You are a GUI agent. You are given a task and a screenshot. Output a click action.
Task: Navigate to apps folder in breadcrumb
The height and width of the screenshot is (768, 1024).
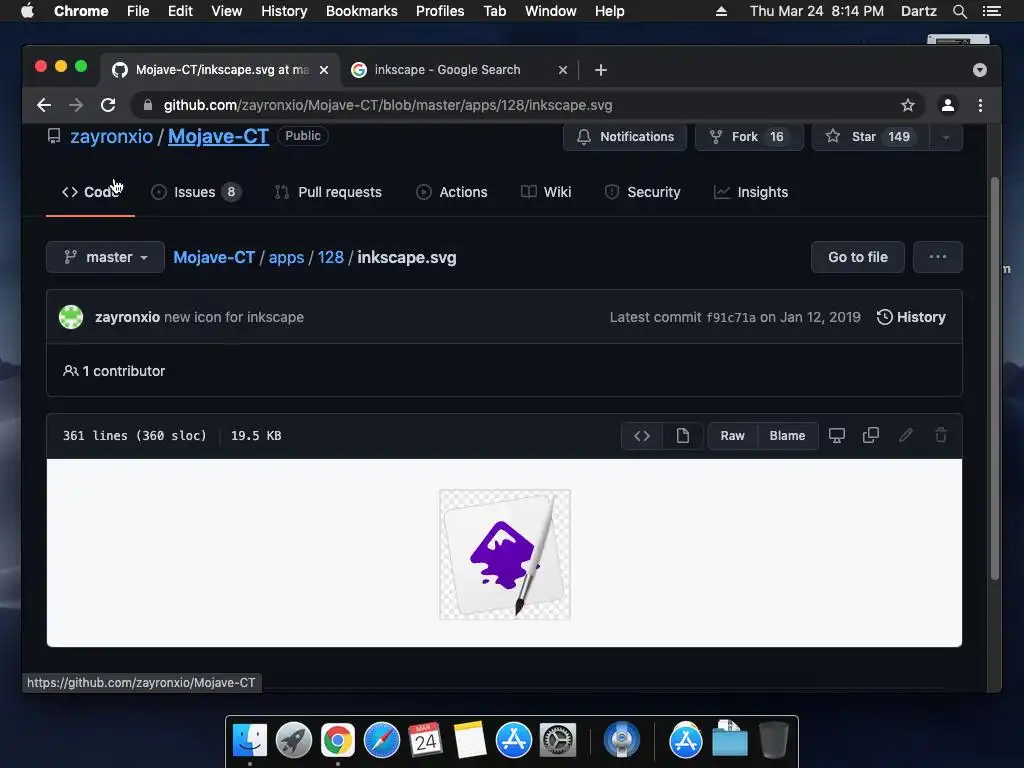click(287, 257)
